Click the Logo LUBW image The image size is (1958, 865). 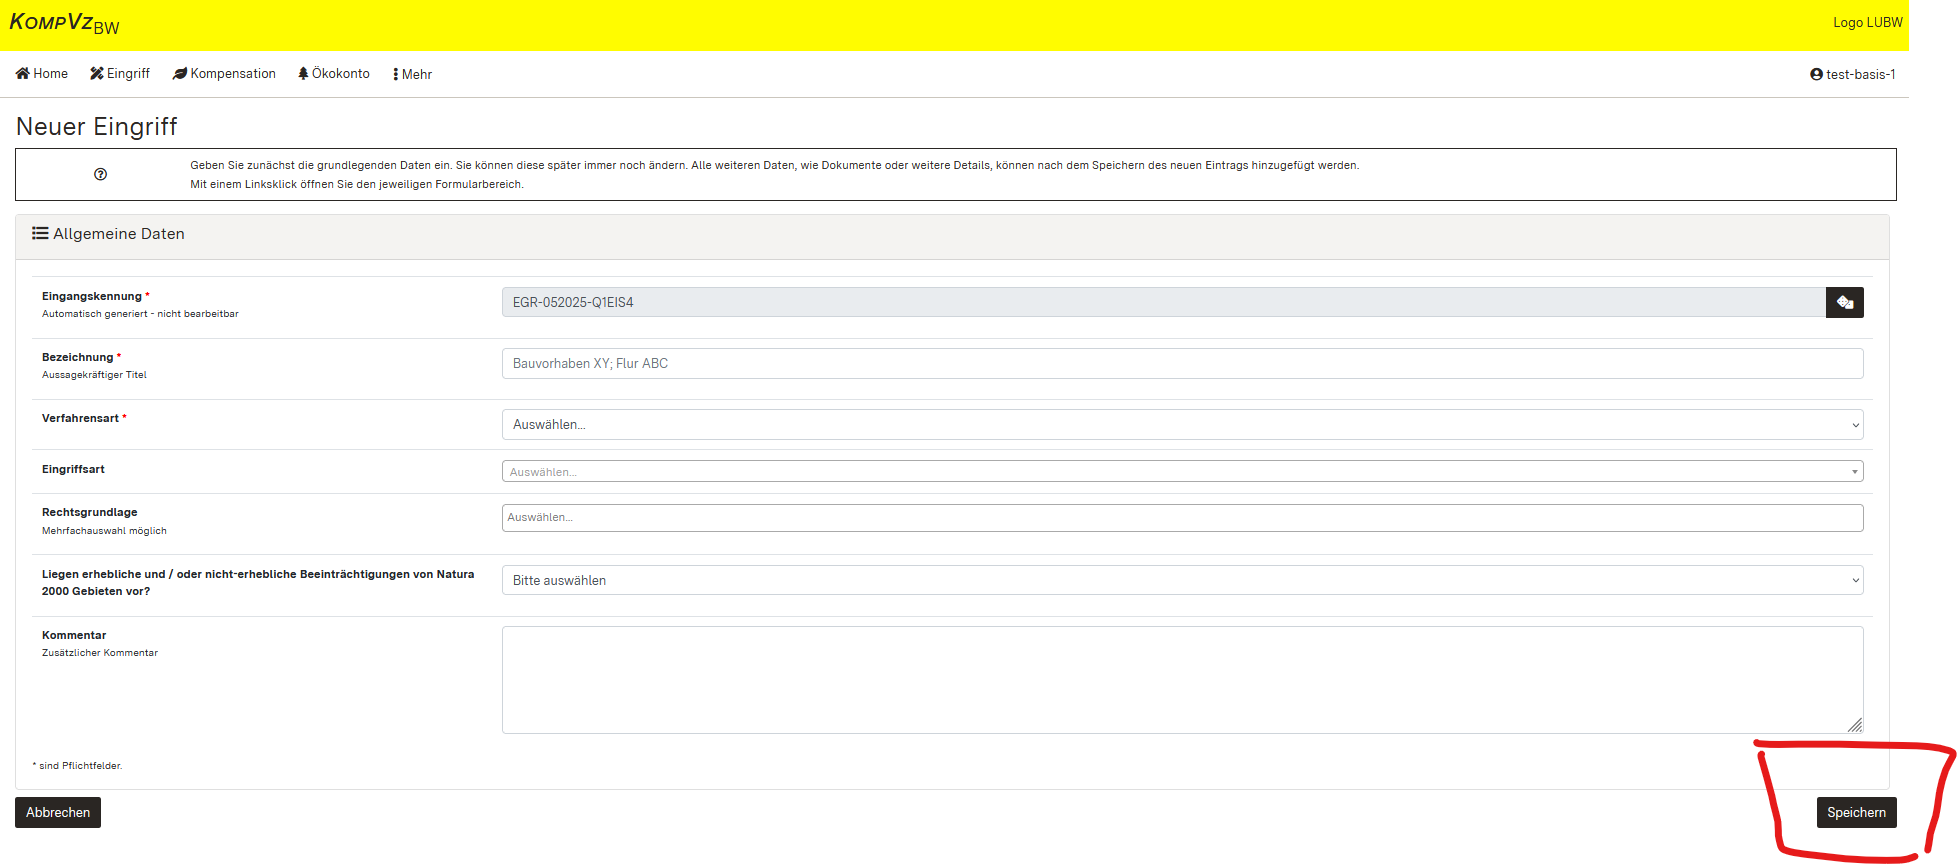(1867, 22)
